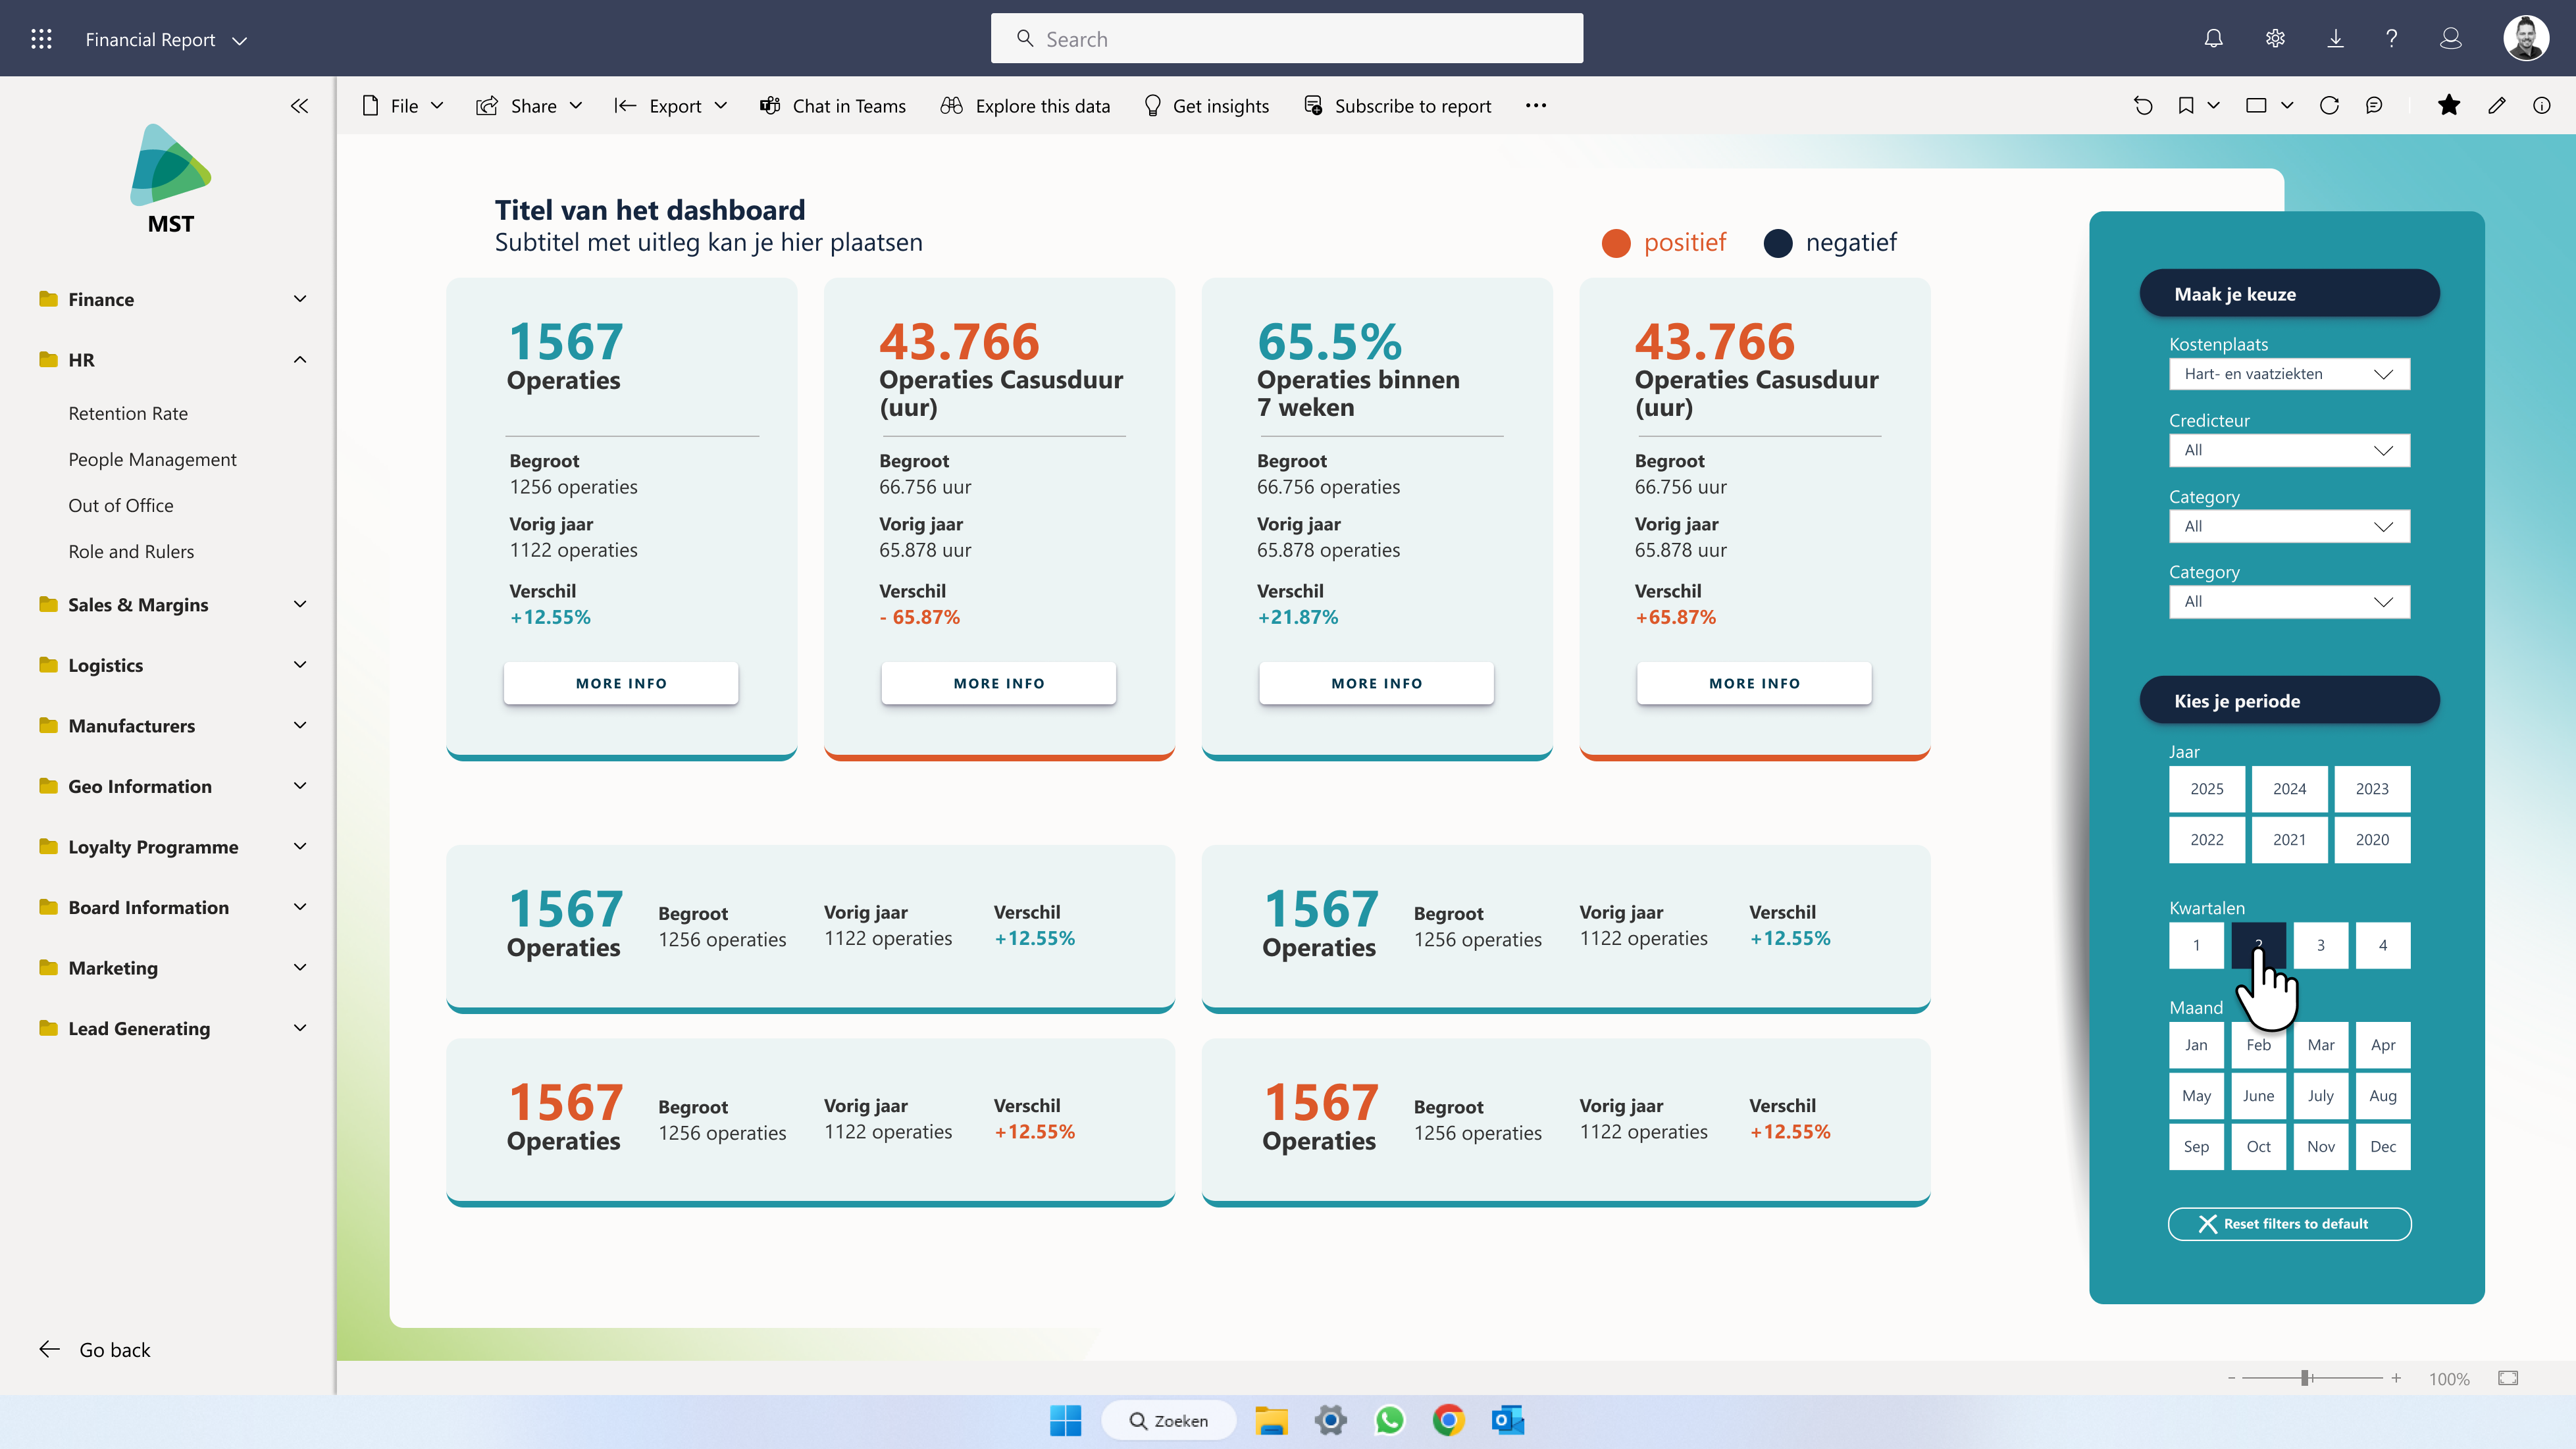This screenshot has width=2576, height=1449.
Task: Open the bookmark icon in toolbar
Action: point(2186,105)
